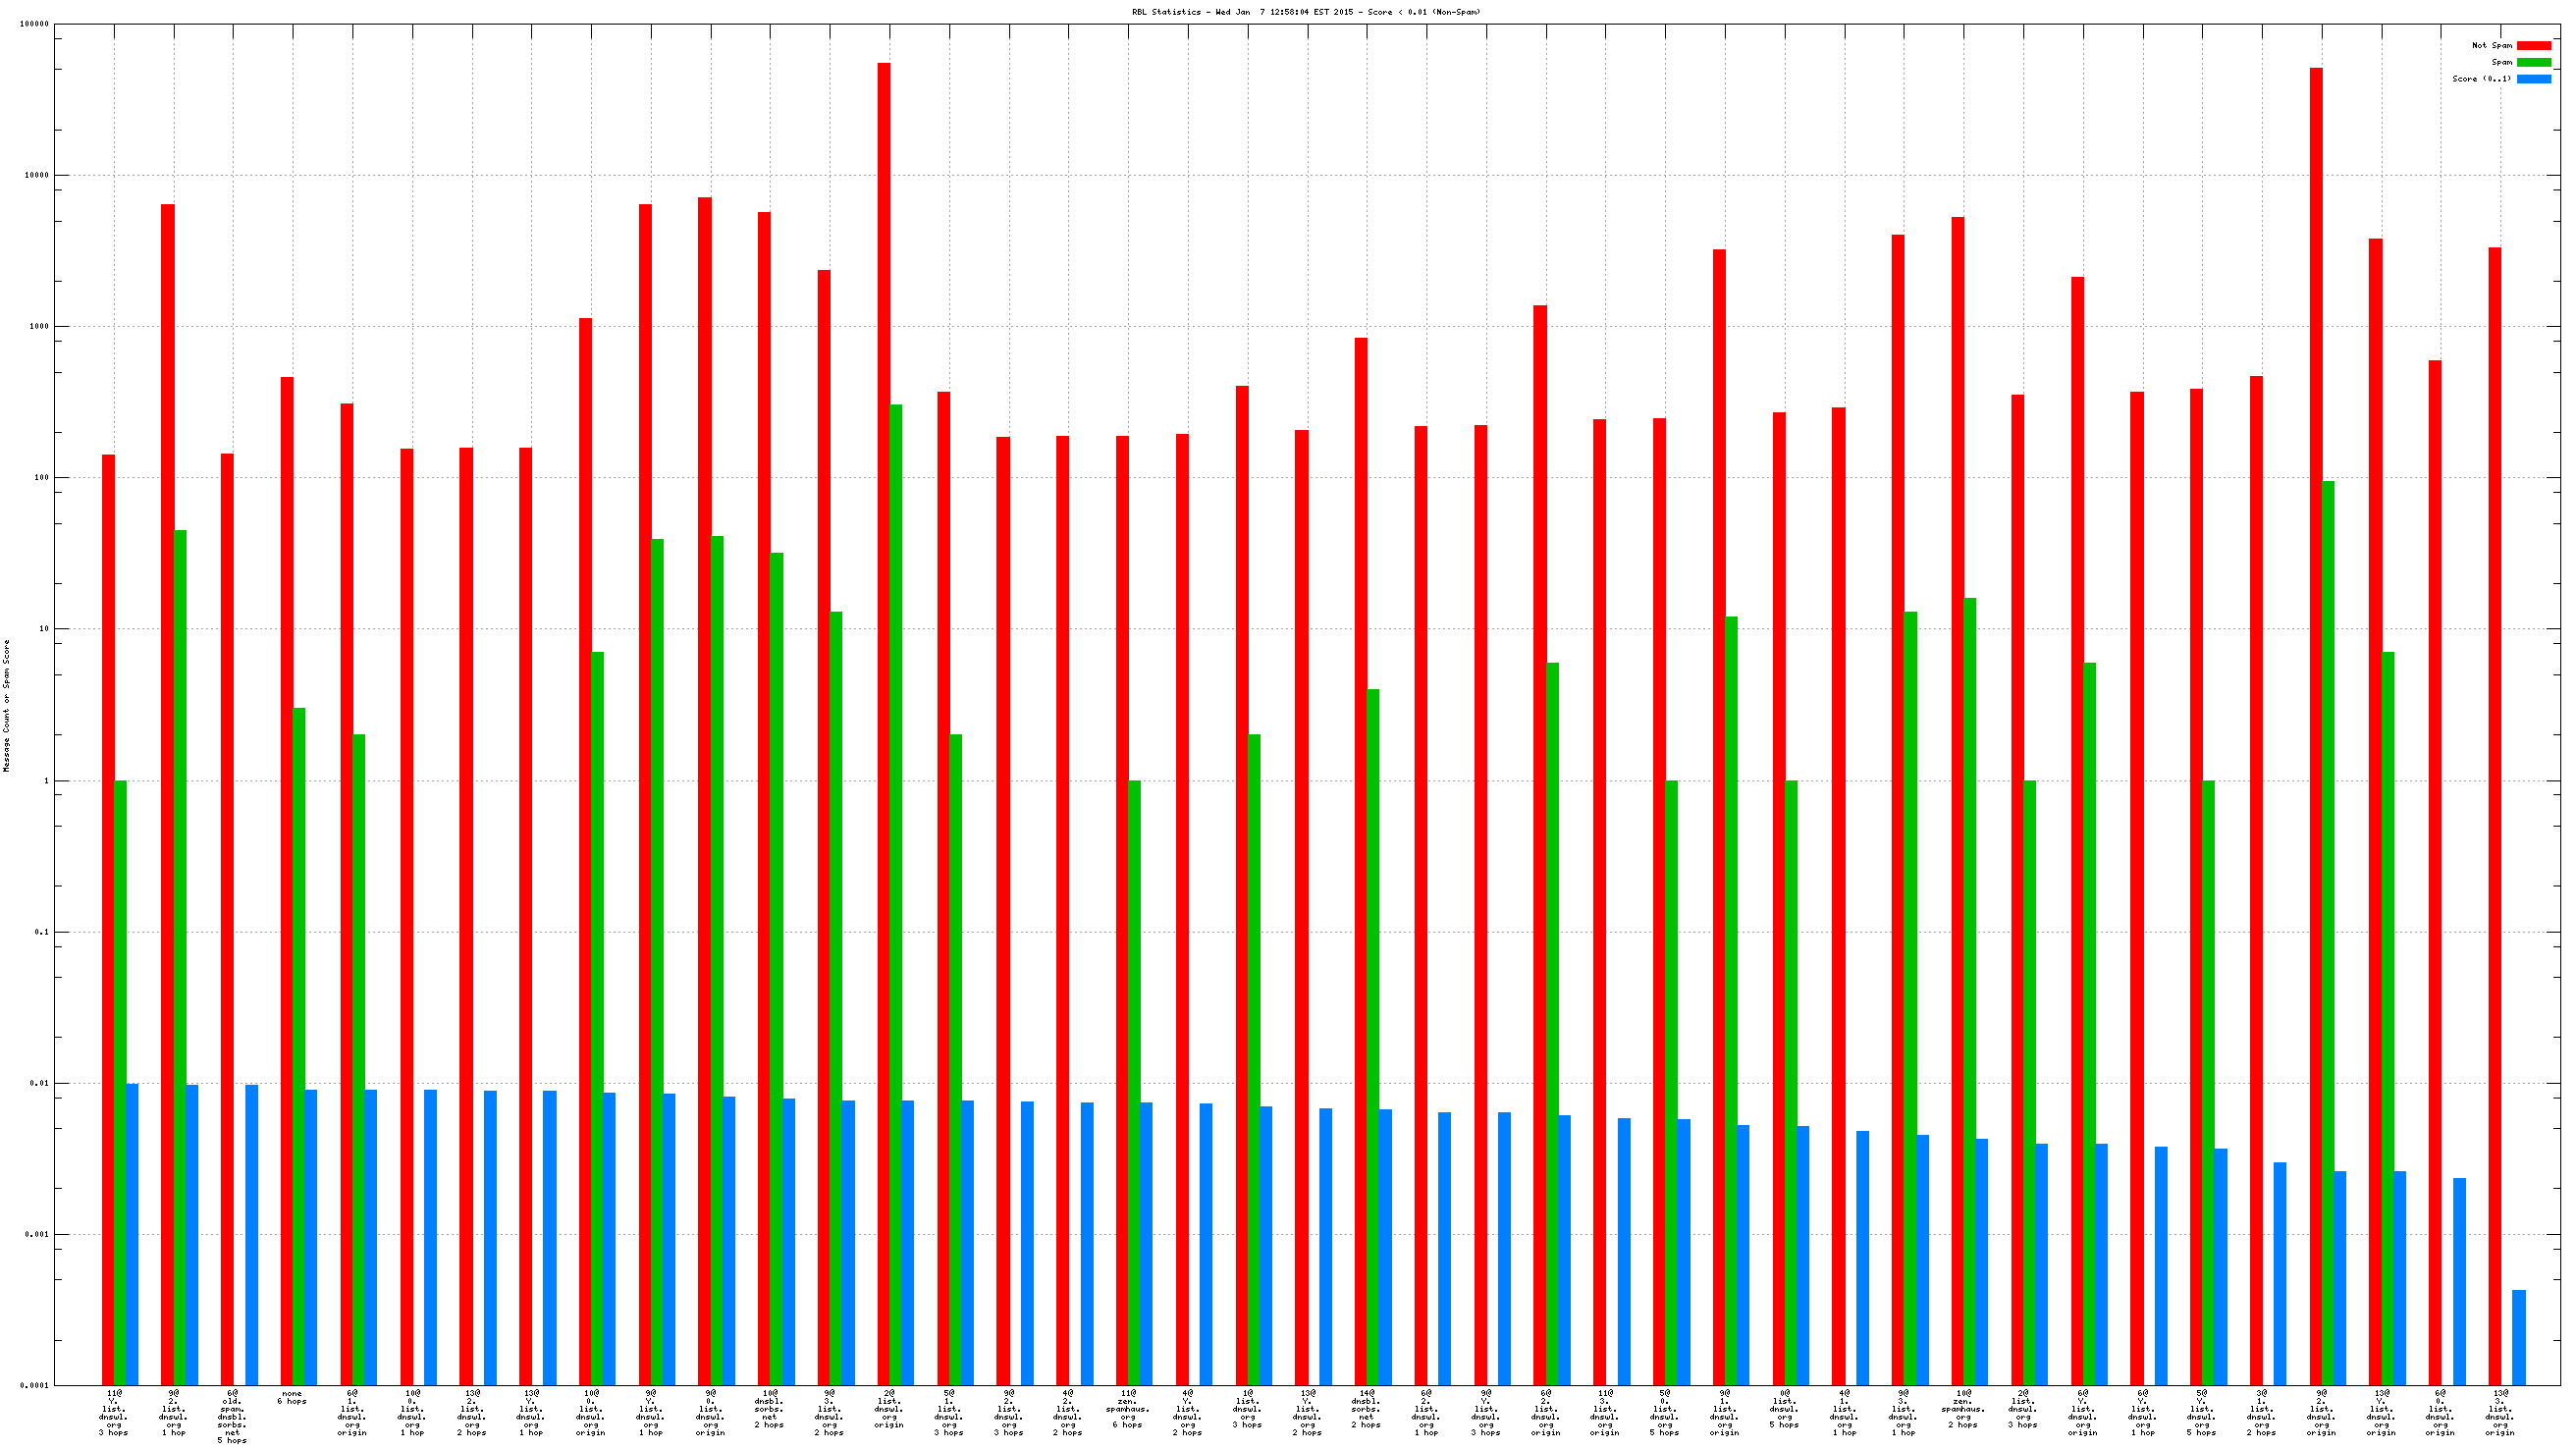Click the 10@ dnsbl.sorbs.net 2 hops label
Screen dimensions: 2576x1449
click(769, 1409)
